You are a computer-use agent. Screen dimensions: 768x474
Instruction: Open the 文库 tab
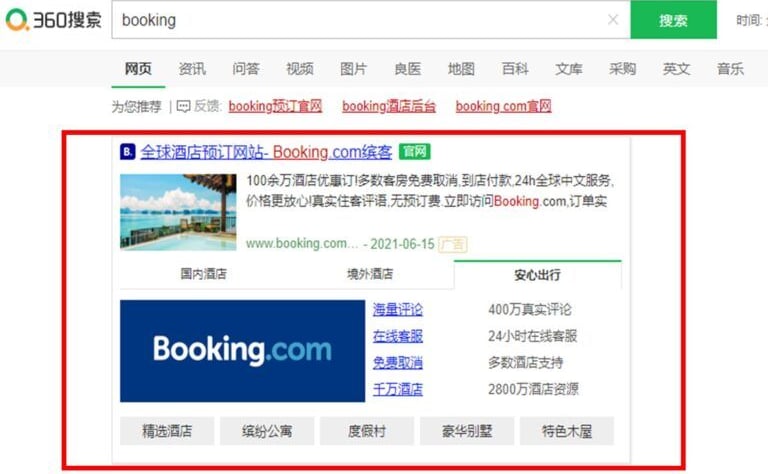tap(569, 69)
